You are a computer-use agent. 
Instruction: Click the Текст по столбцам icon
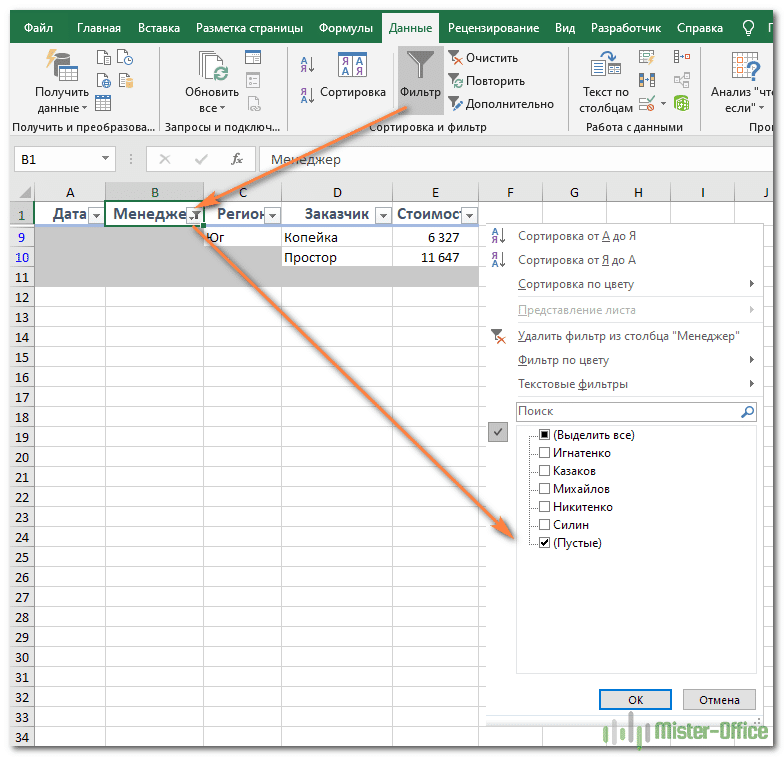click(x=605, y=67)
